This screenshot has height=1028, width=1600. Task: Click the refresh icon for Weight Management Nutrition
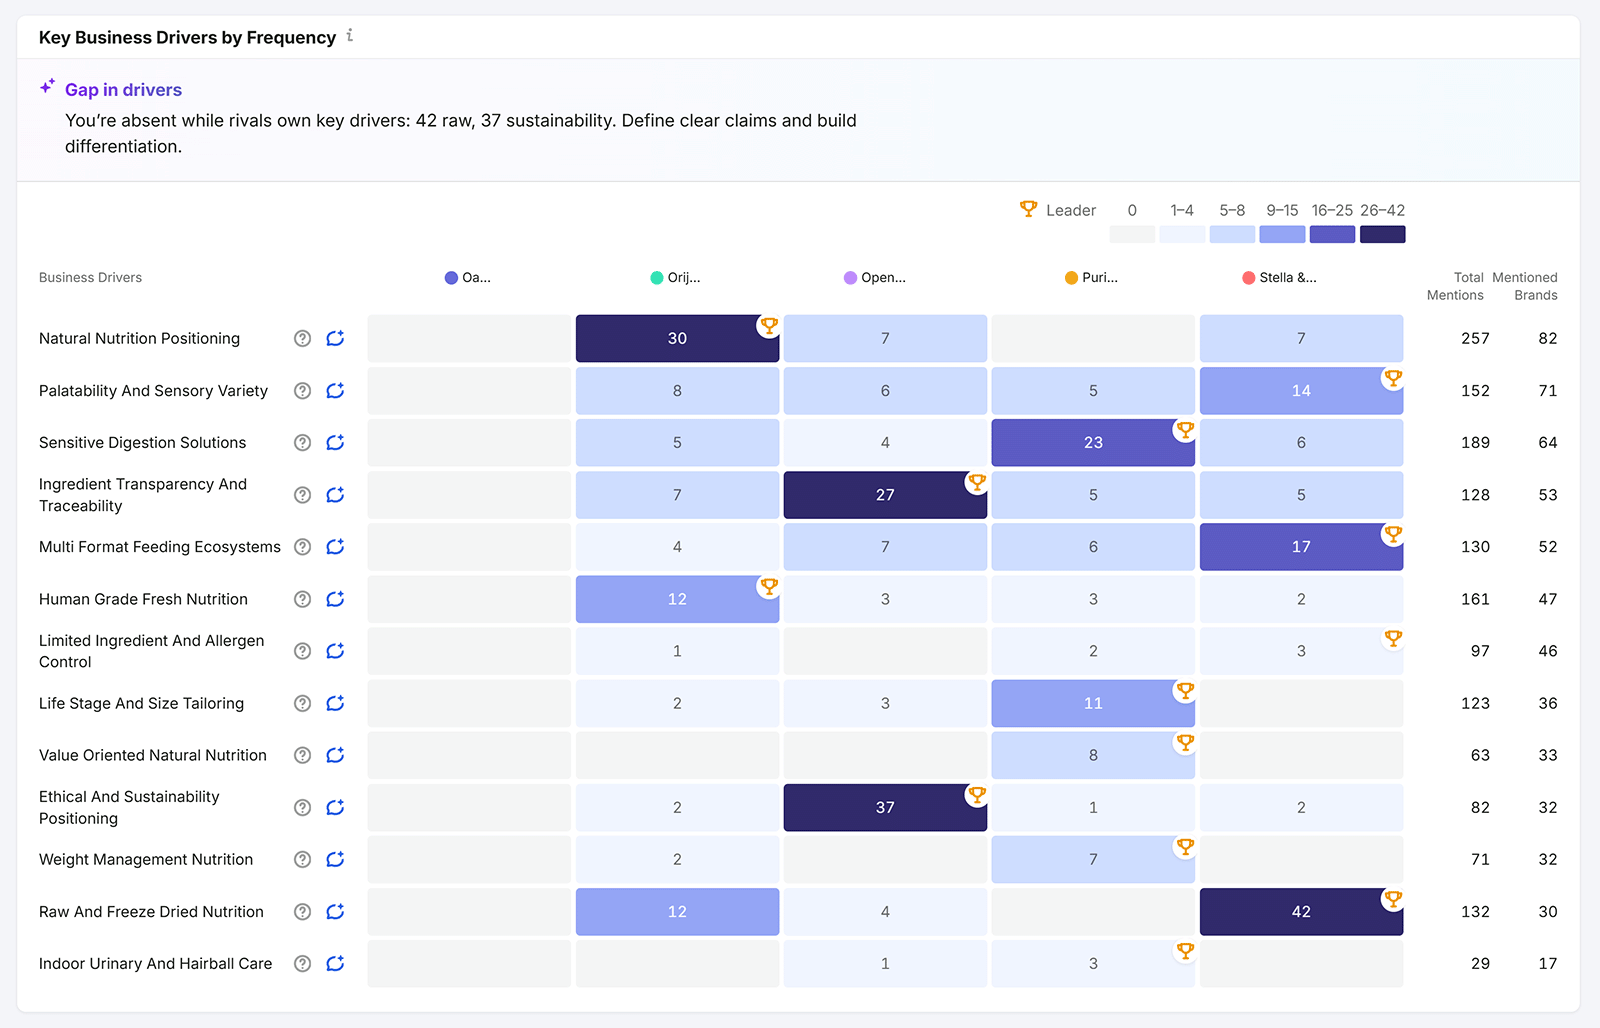[x=335, y=859]
